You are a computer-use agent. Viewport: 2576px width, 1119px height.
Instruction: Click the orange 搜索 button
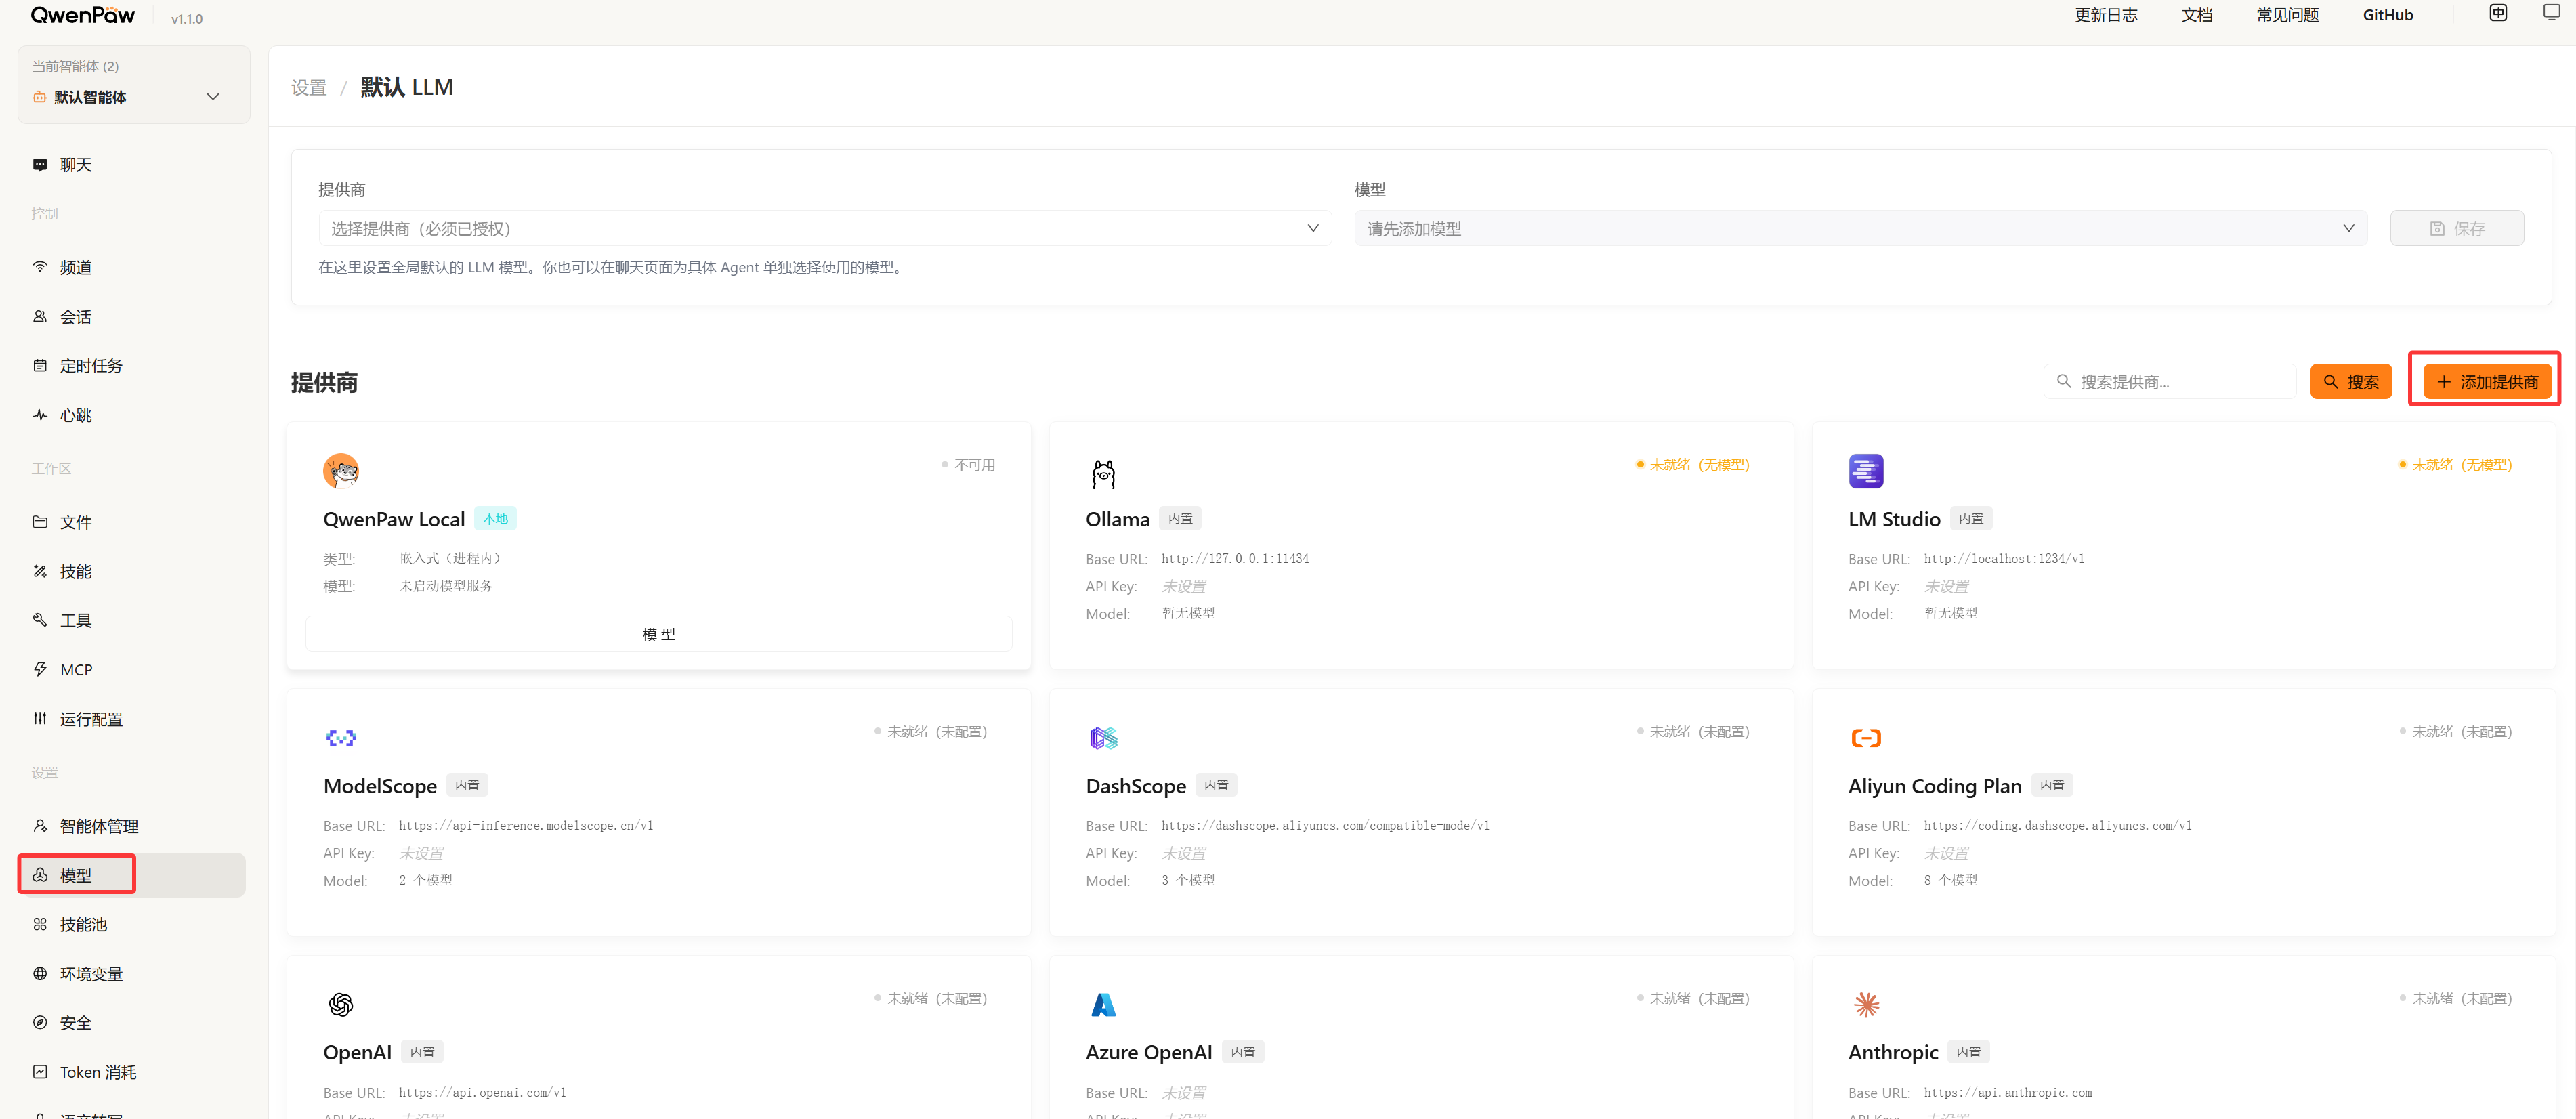coord(2350,382)
